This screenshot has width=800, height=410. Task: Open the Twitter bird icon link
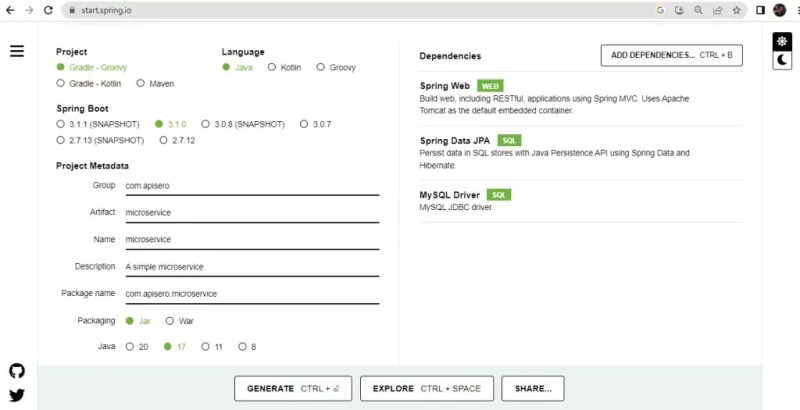point(17,395)
